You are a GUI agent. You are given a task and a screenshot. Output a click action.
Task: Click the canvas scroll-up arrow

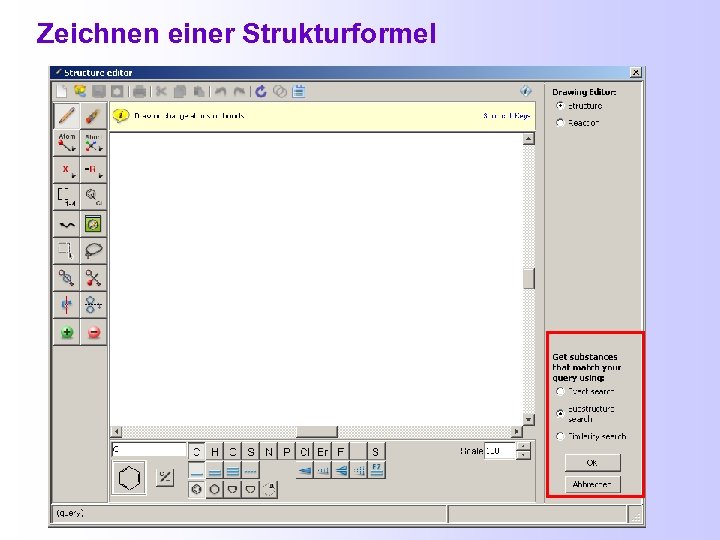pos(529,139)
